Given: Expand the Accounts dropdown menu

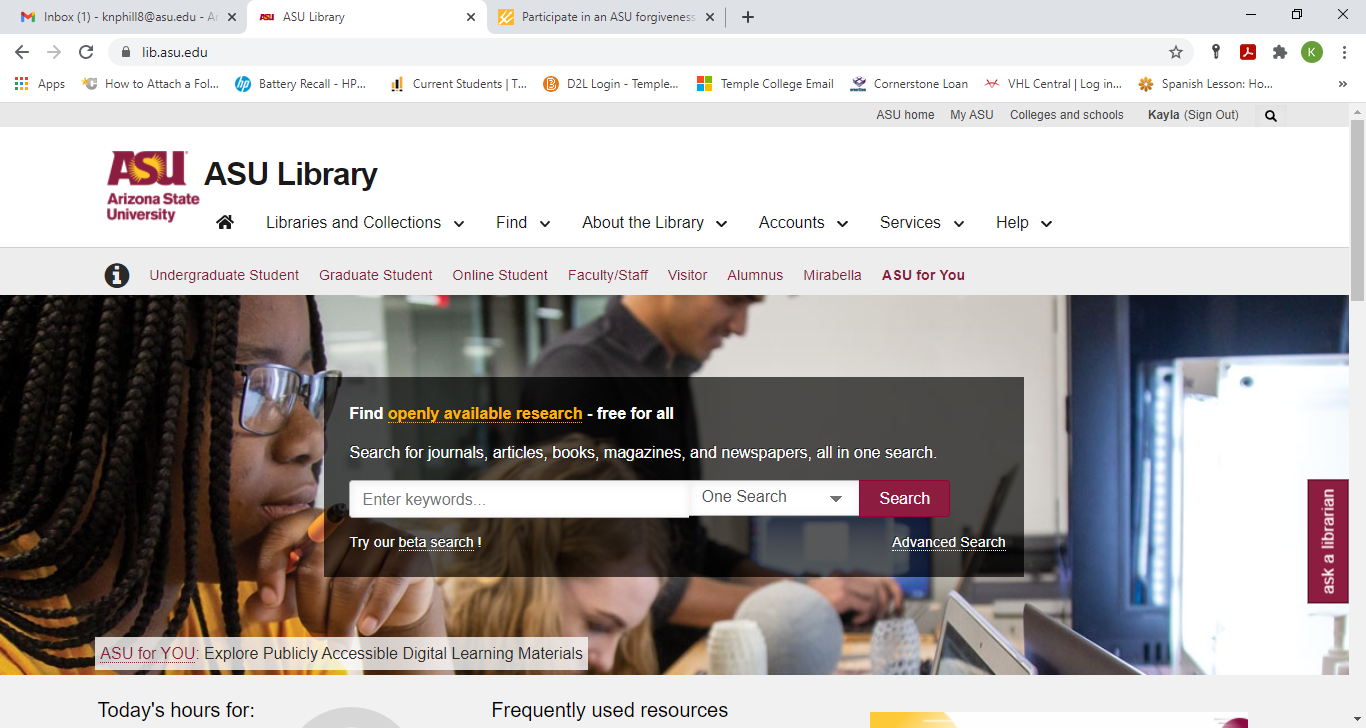Looking at the screenshot, I should point(803,223).
